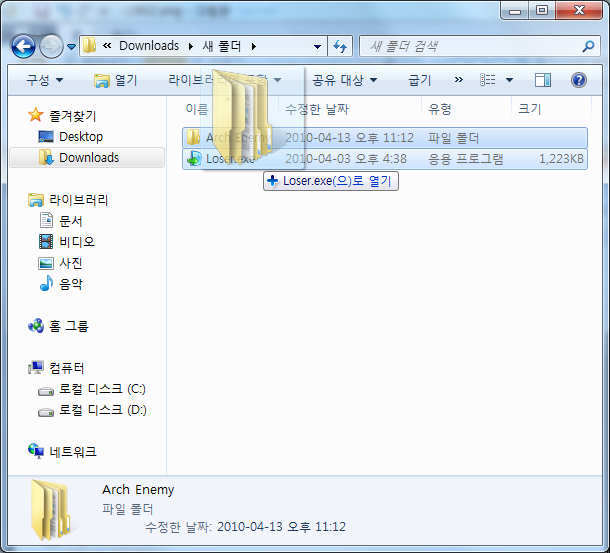The image size is (610, 553).
Task: Click the 새 폴더 검색 search field
Action: click(473, 47)
